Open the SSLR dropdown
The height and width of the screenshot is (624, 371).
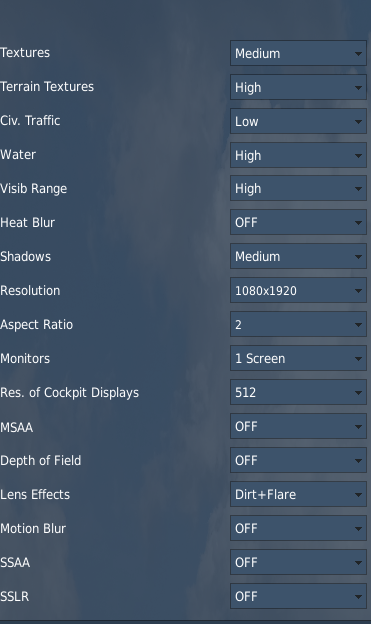298,596
